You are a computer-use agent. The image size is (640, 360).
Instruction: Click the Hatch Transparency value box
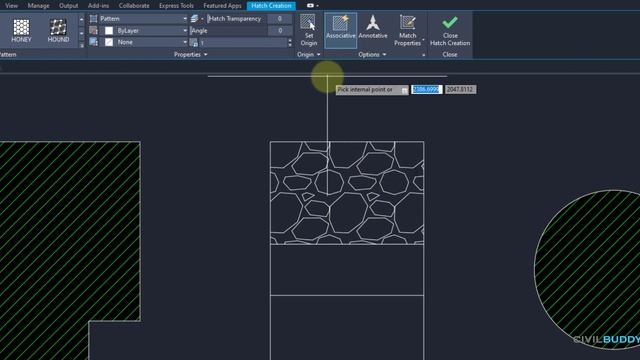pos(280,19)
